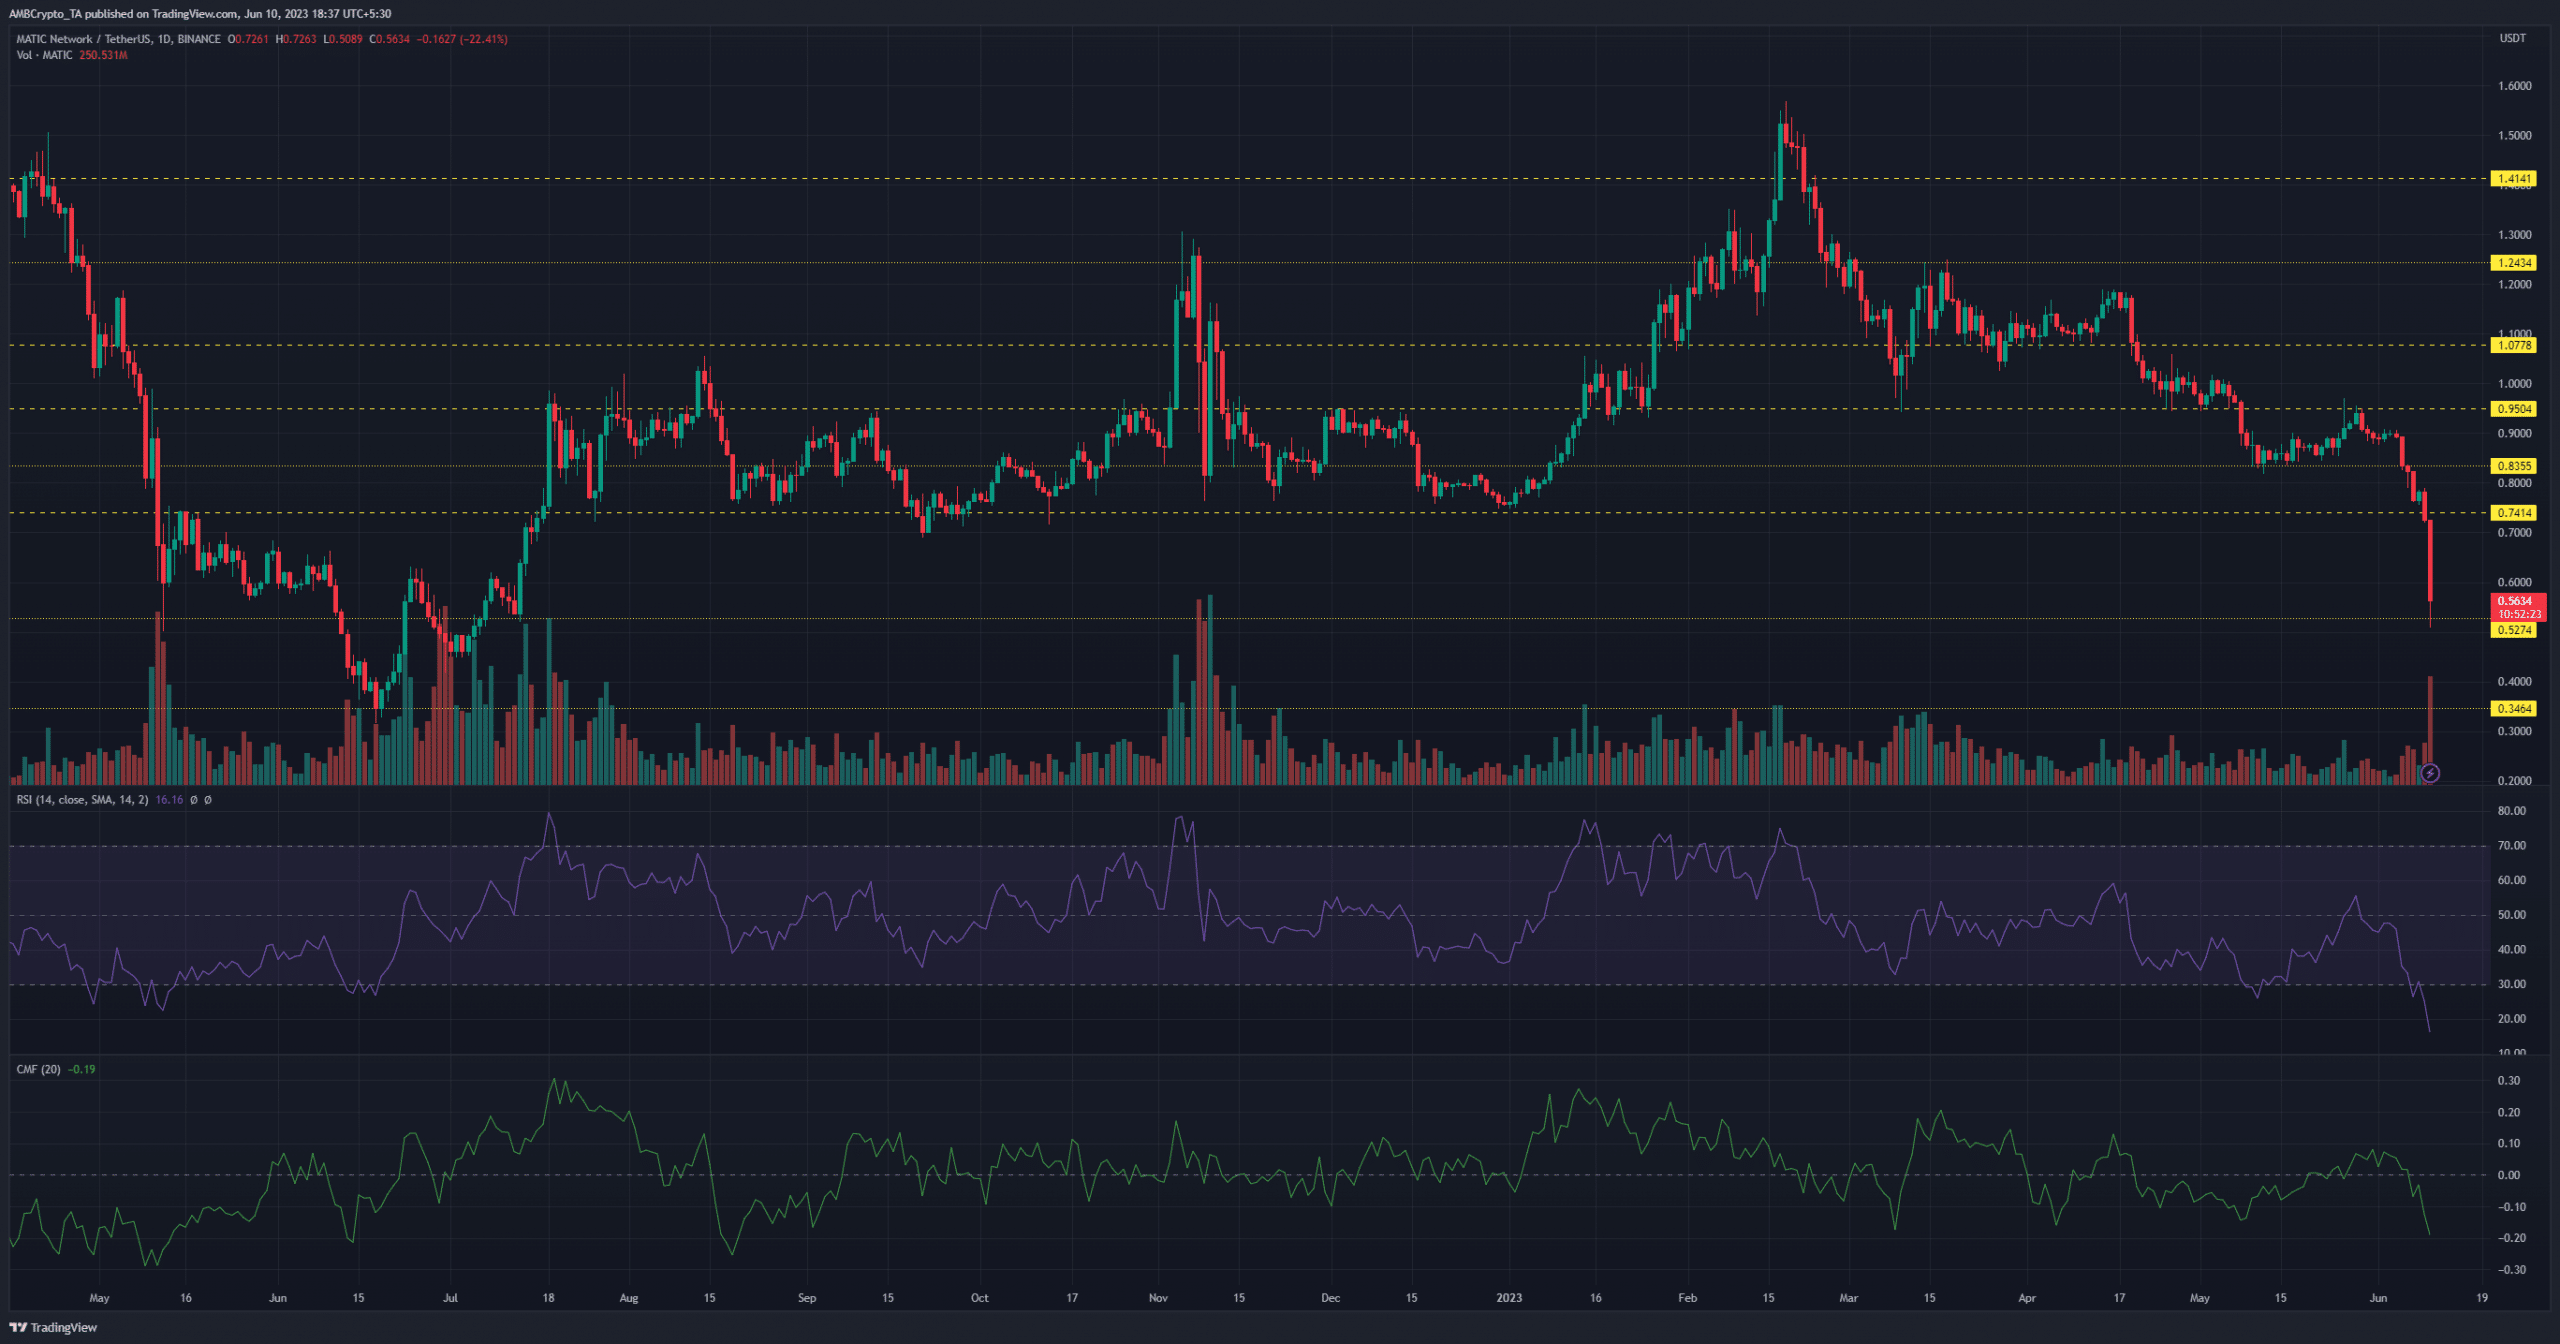Open the AMBCrypto_TA published on TradingView.com header
This screenshot has height=1344, width=2560.
pos(200,13)
